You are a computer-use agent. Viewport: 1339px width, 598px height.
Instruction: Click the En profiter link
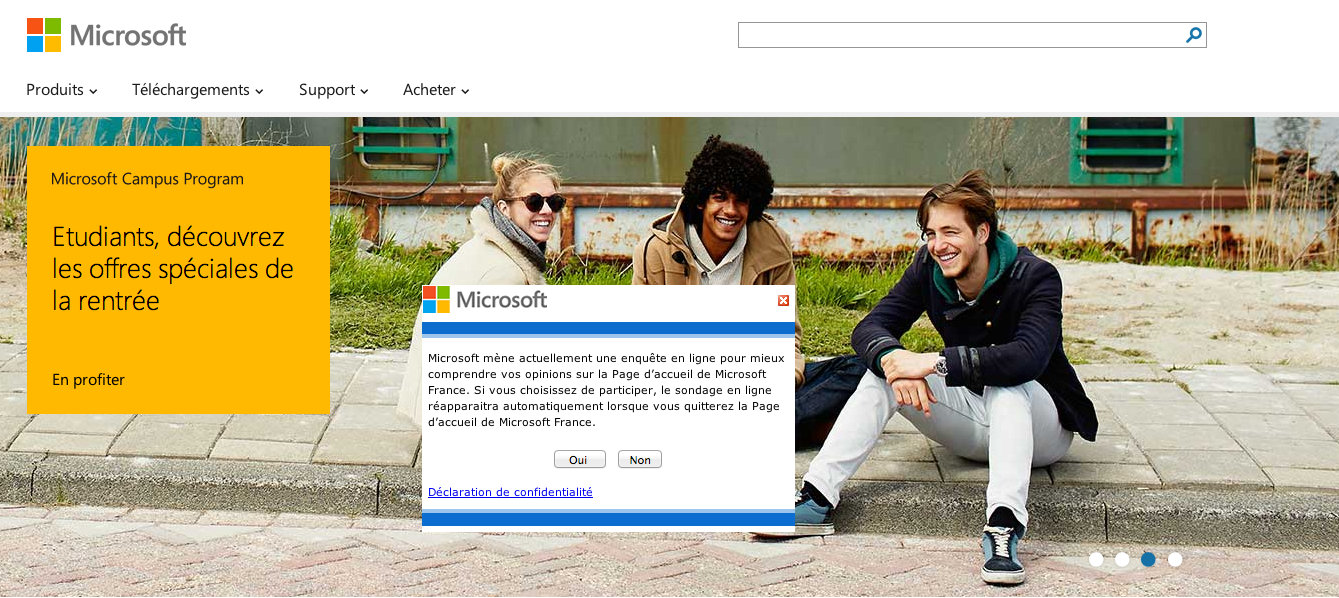(x=88, y=380)
